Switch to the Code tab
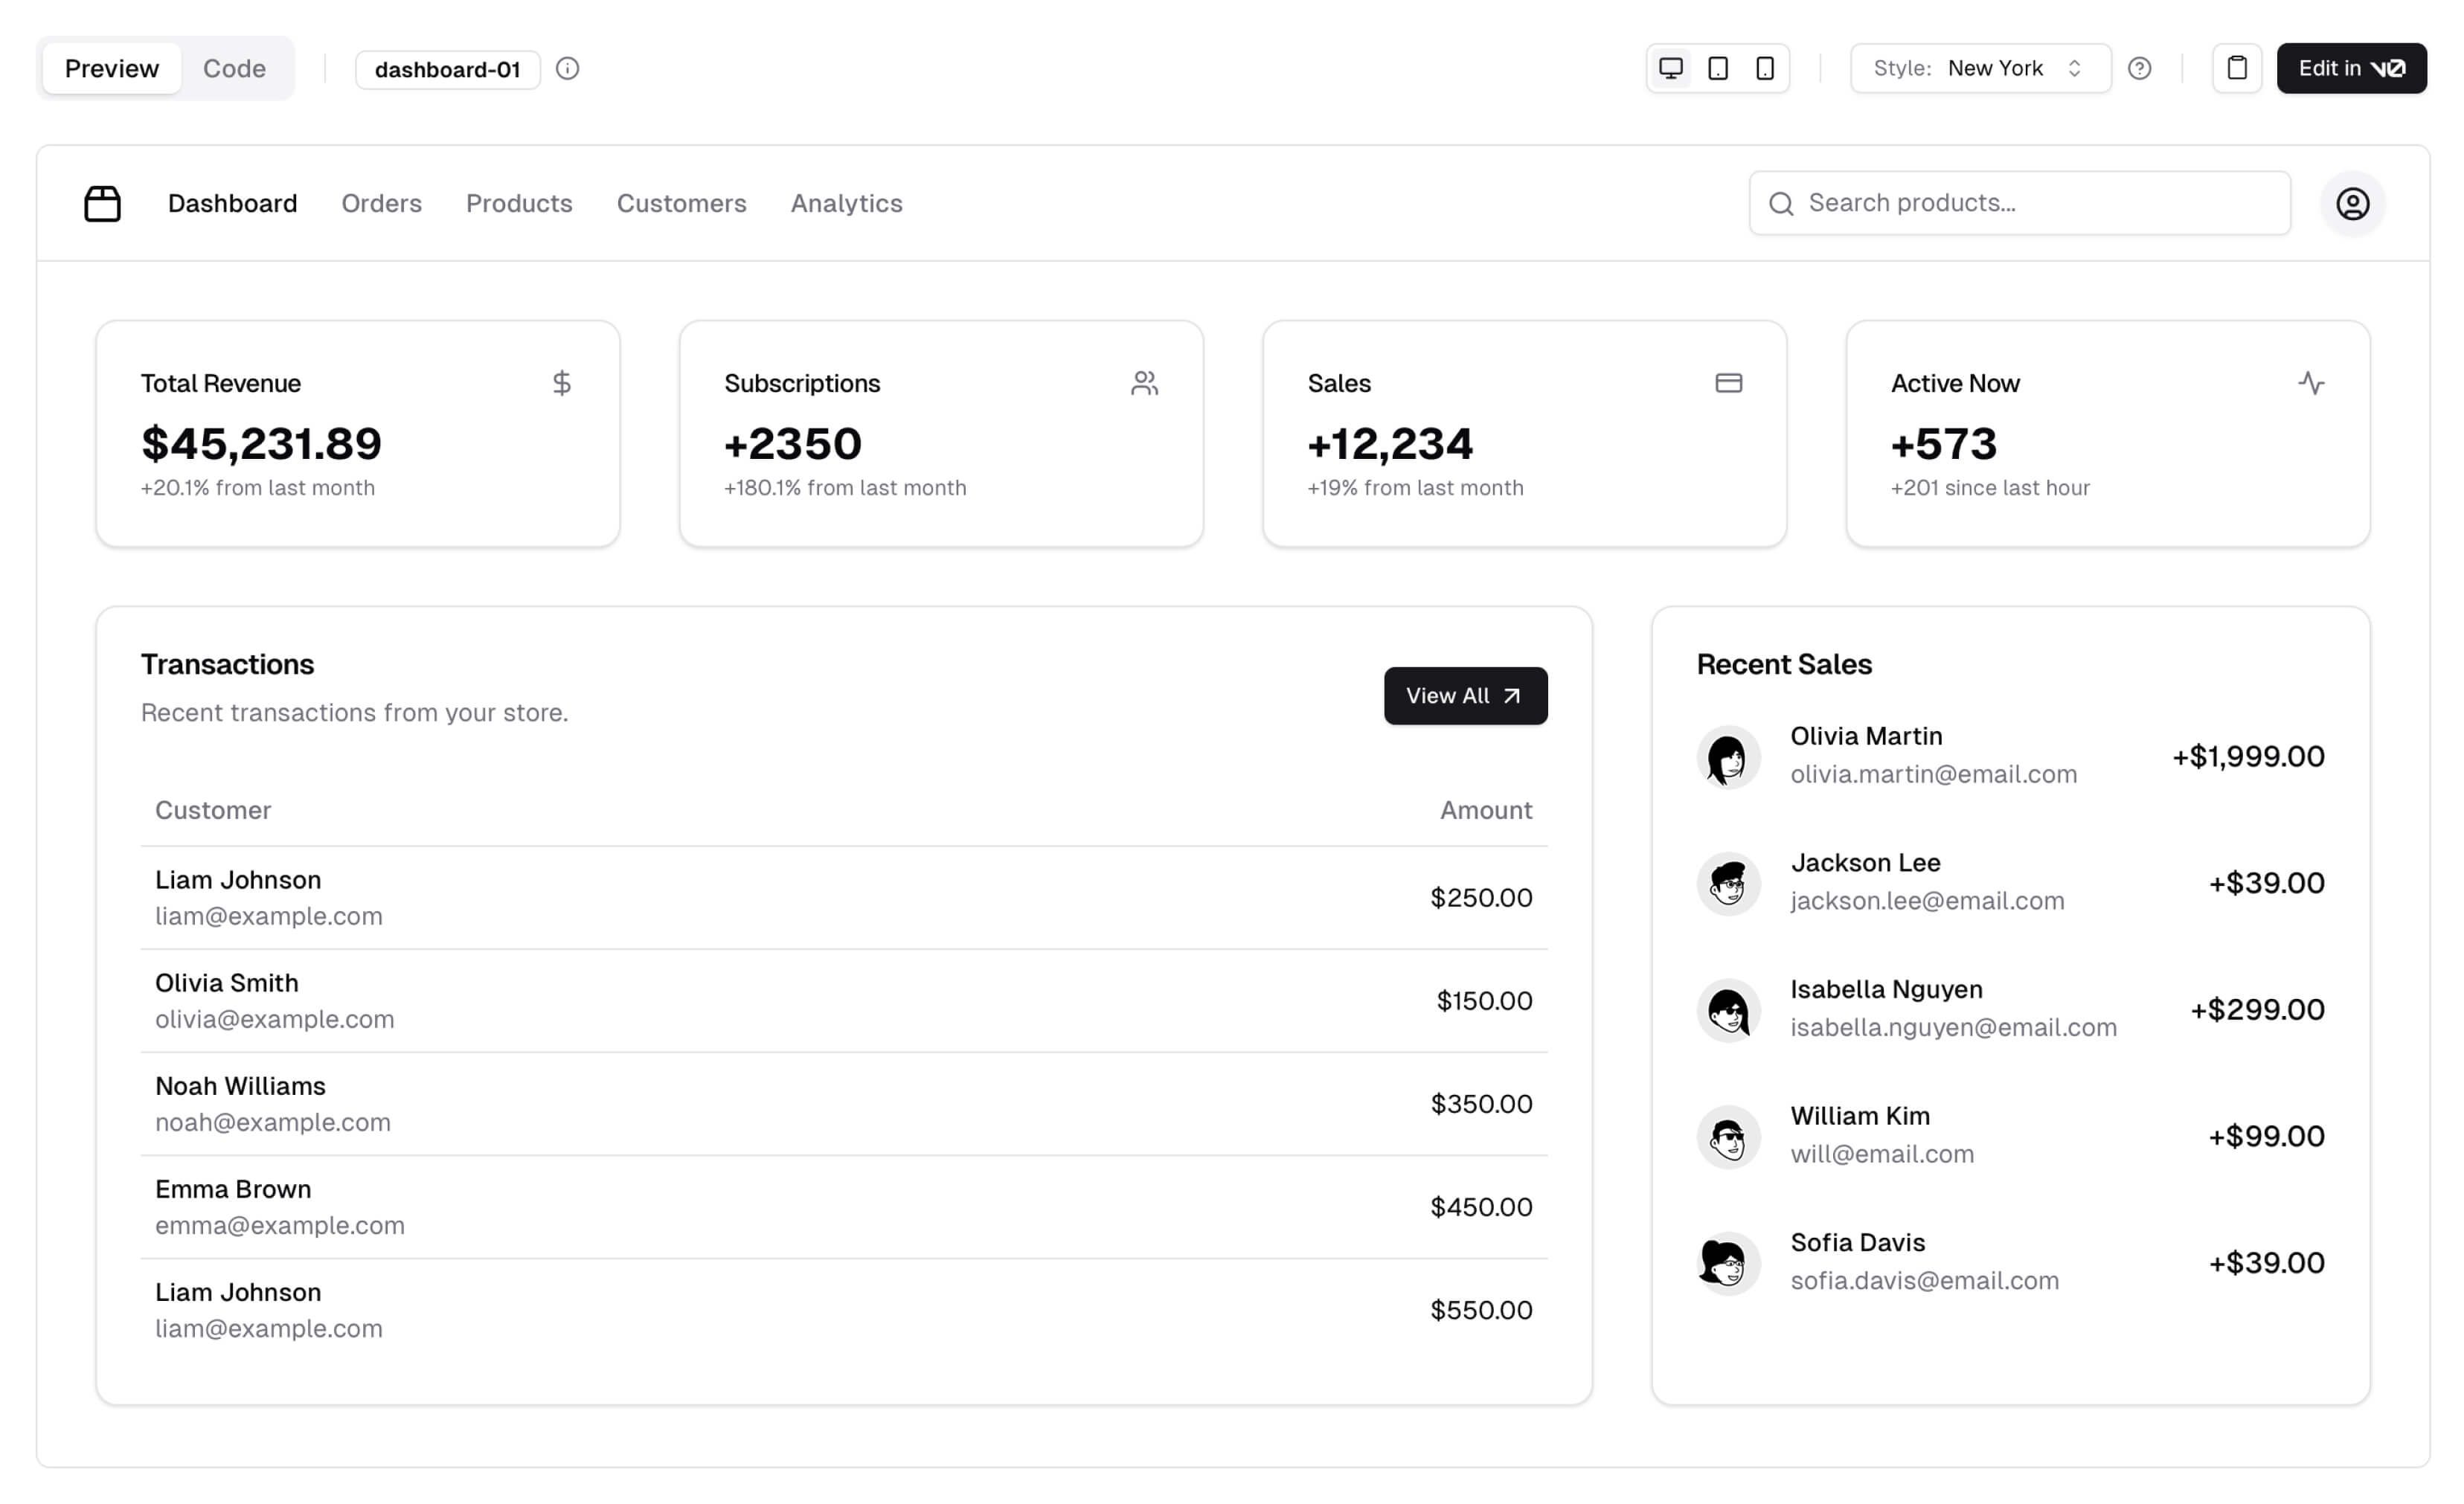Viewport: 2464px width, 1504px height. tap(234, 68)
